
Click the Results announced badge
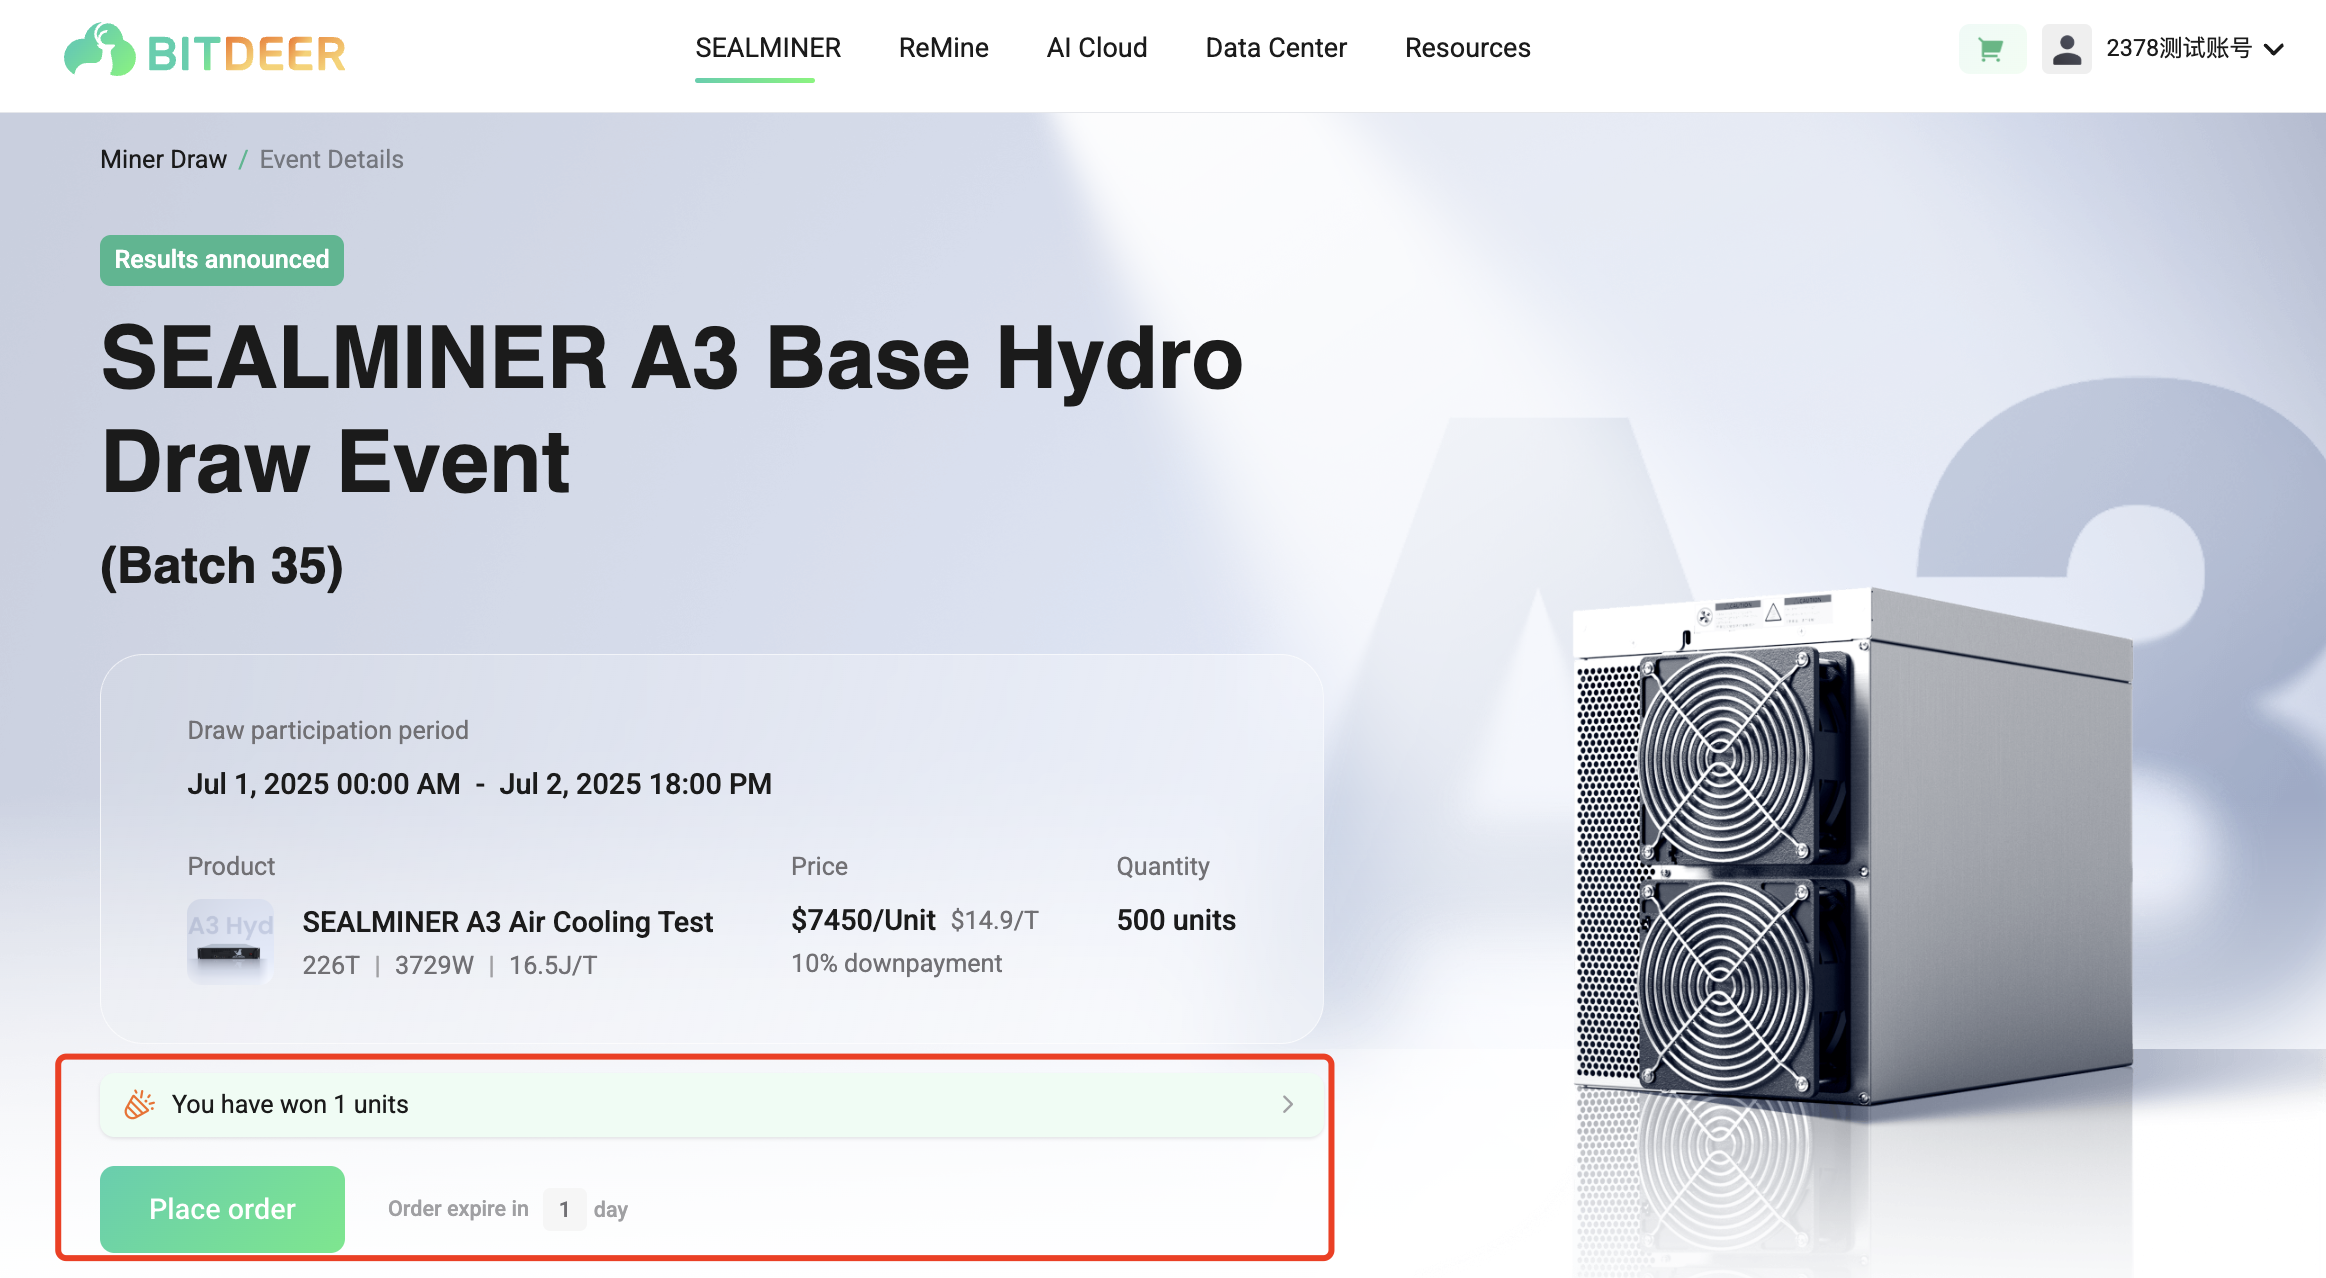coord(221,260)
